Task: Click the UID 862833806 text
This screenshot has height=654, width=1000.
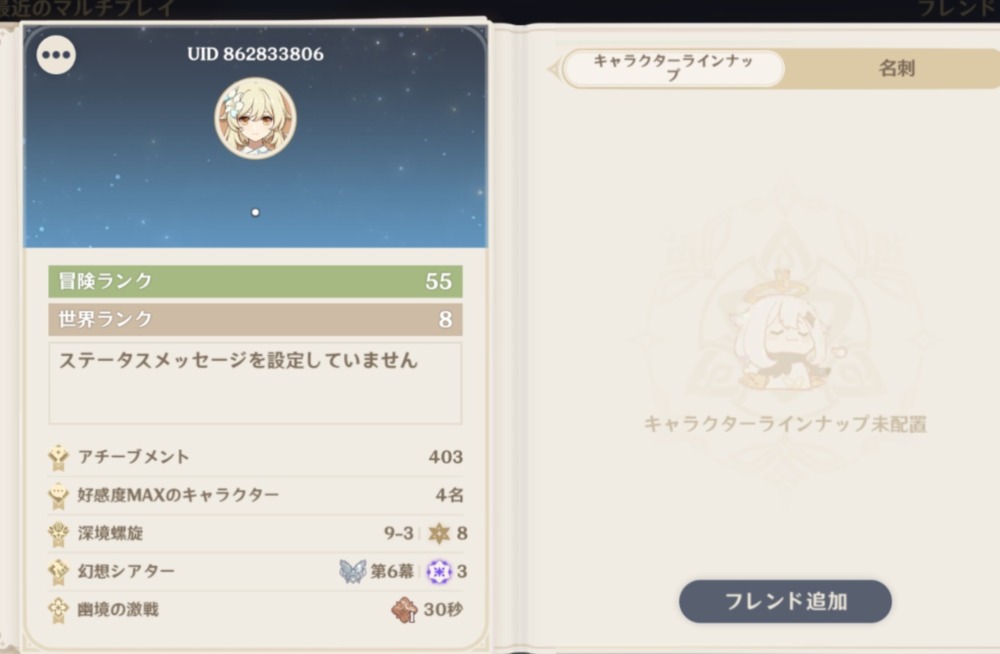Action: [x=255, y=54]
